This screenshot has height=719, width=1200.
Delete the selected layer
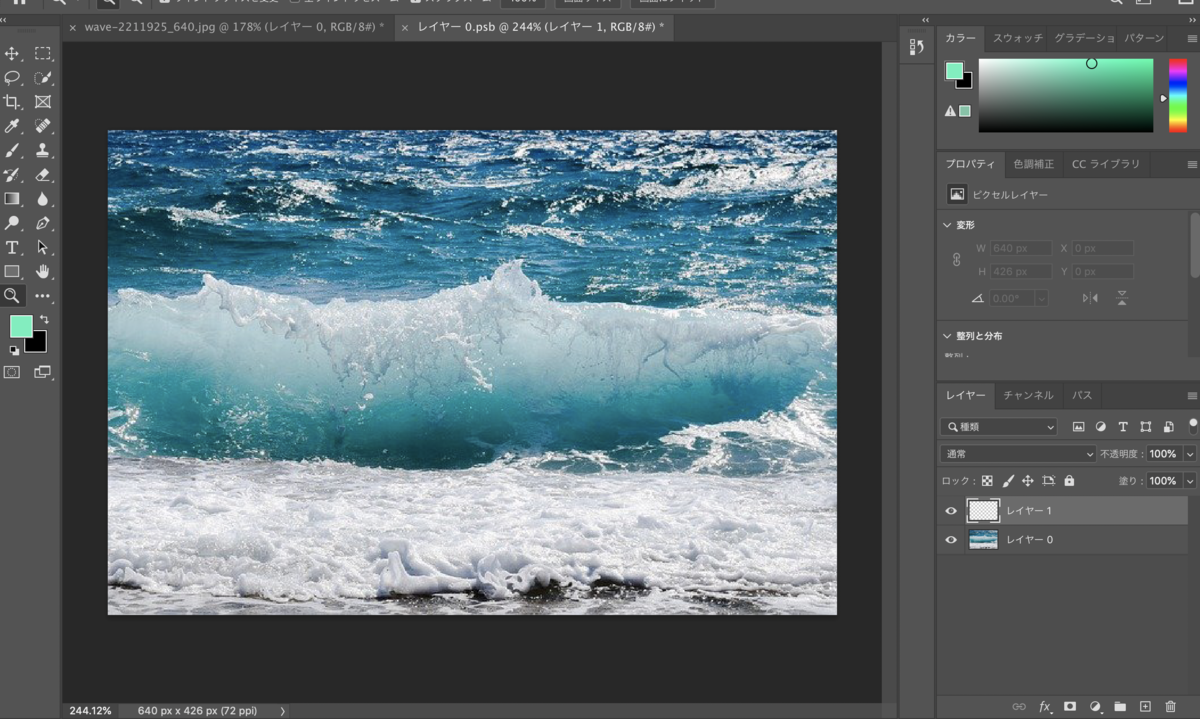coord(1171,707)
